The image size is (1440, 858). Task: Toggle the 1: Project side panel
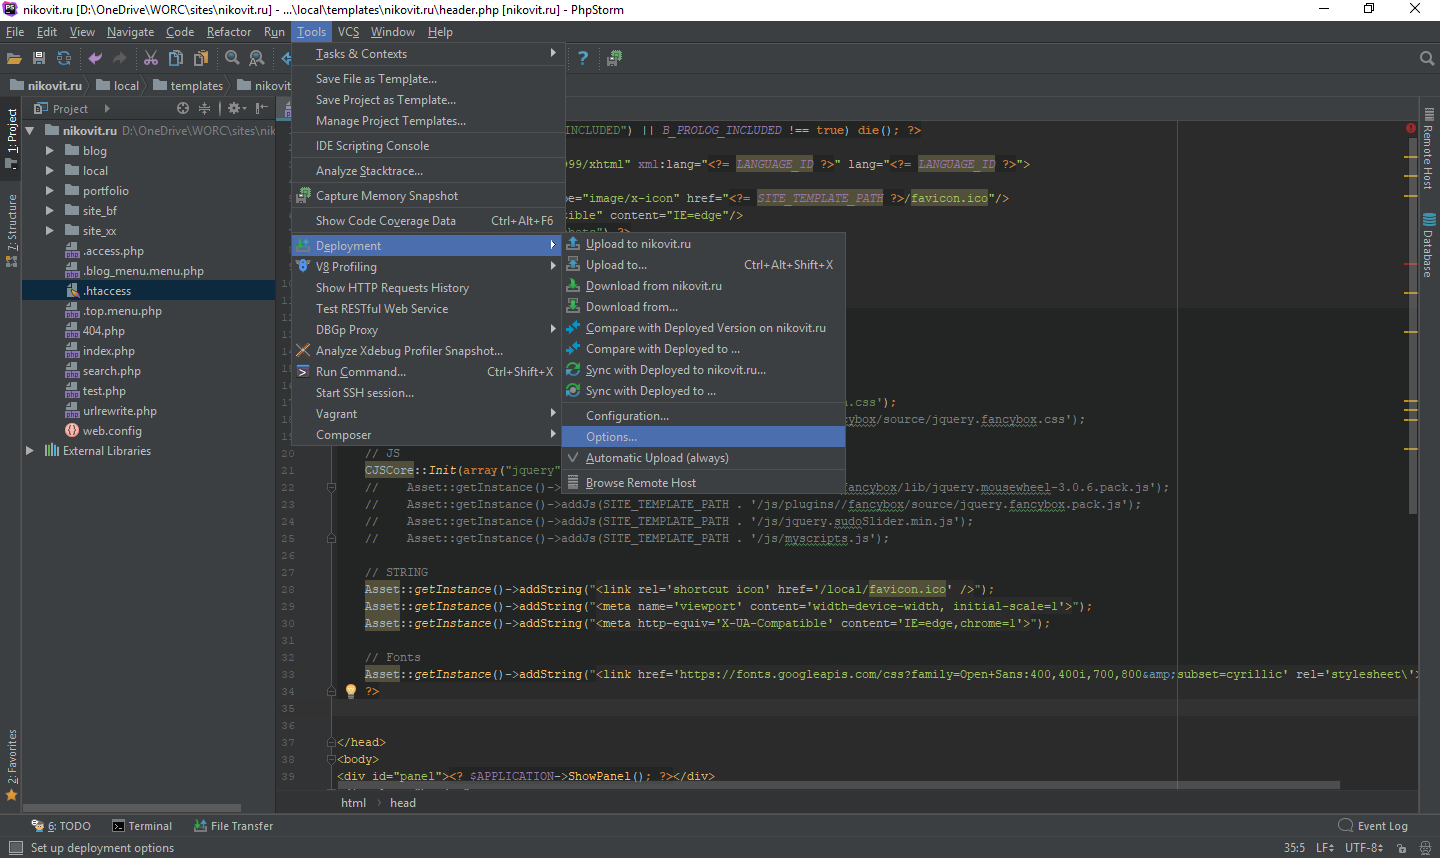[11, 138]
